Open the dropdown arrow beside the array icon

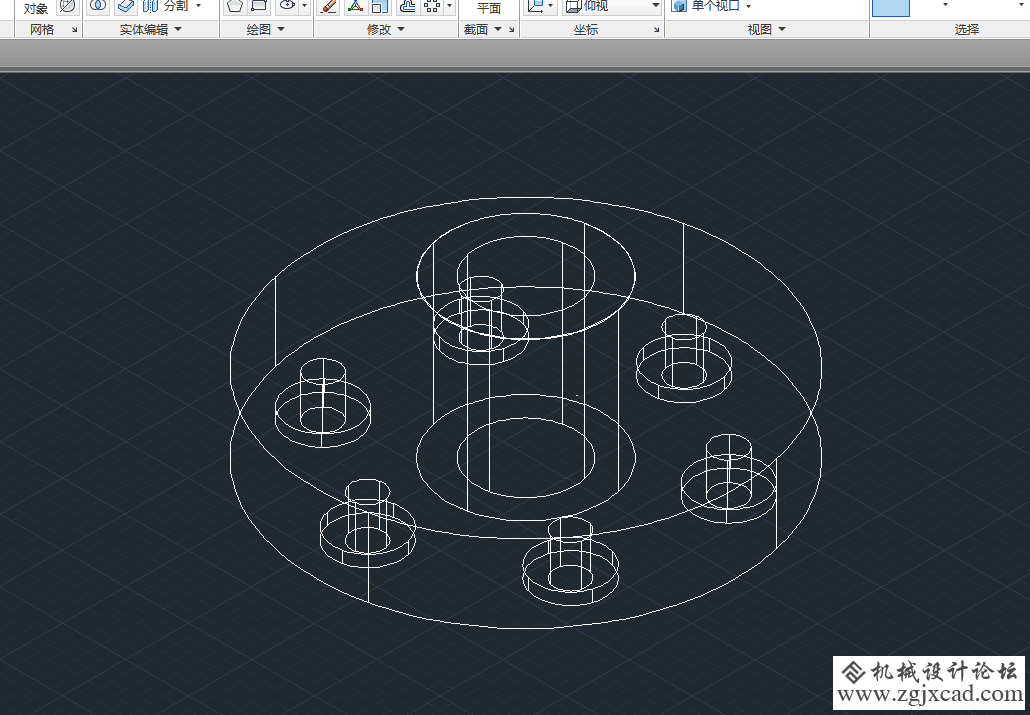click(449, 6)
